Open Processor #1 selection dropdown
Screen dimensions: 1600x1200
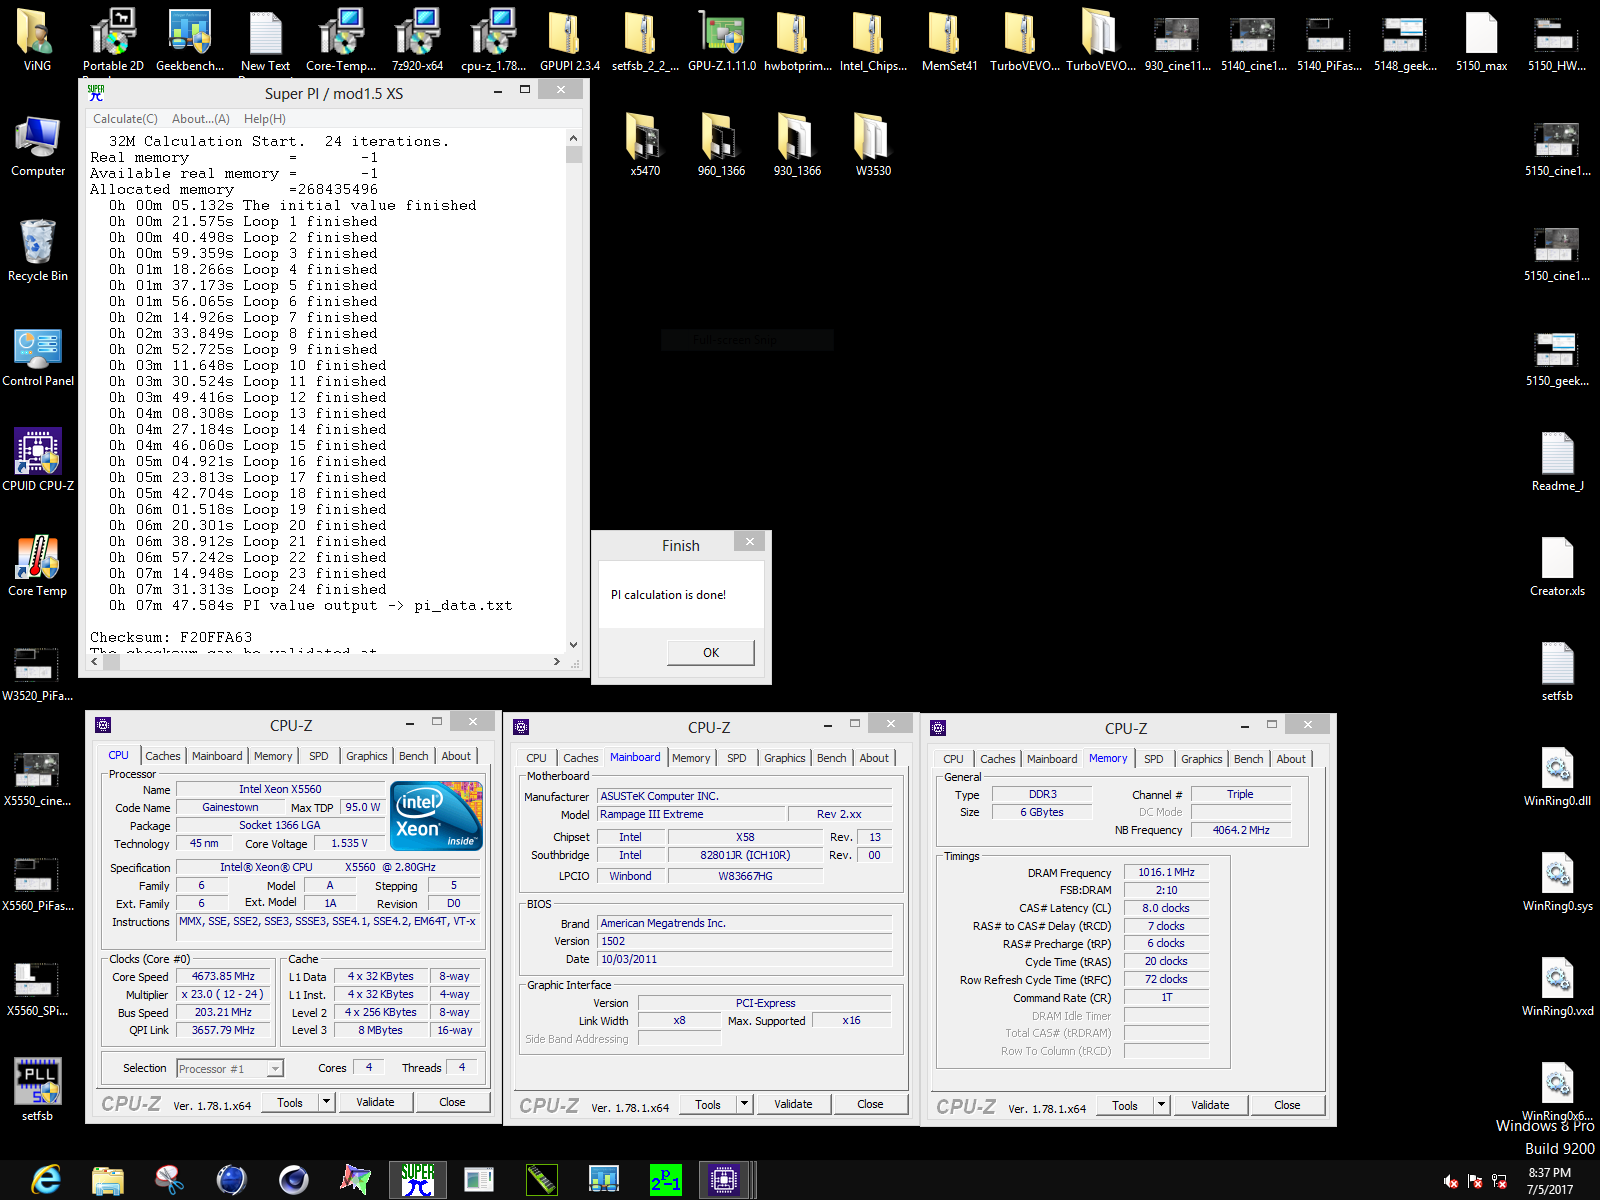tap(230, 1069)
